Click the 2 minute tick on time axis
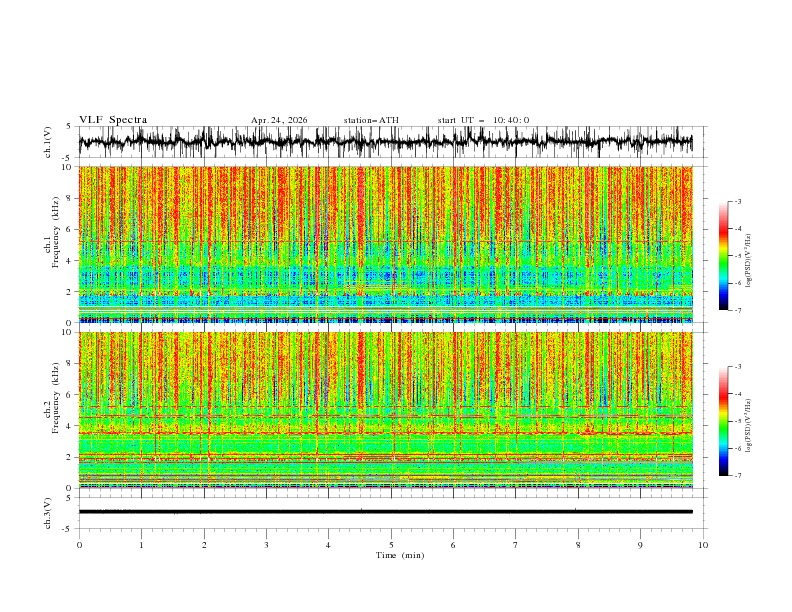The image size is (792, 612). [x=204, y=545]
